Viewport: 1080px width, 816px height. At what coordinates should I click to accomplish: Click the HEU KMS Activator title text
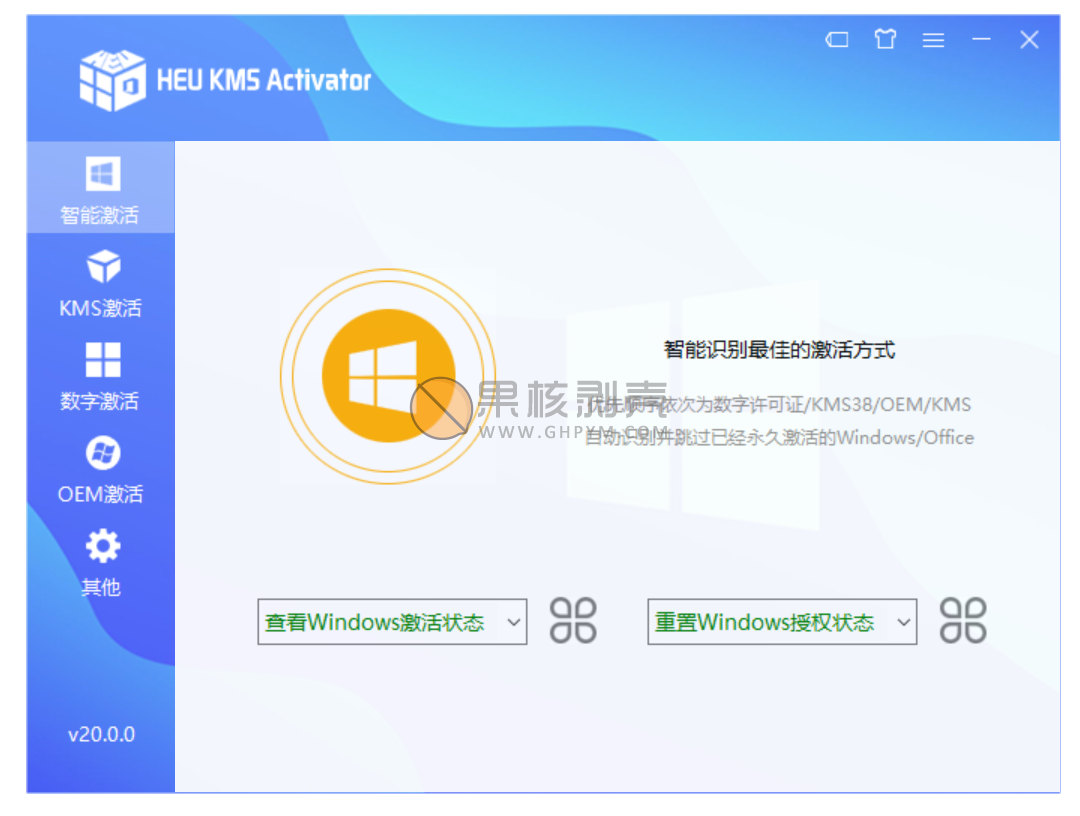[x=264, y=80]
